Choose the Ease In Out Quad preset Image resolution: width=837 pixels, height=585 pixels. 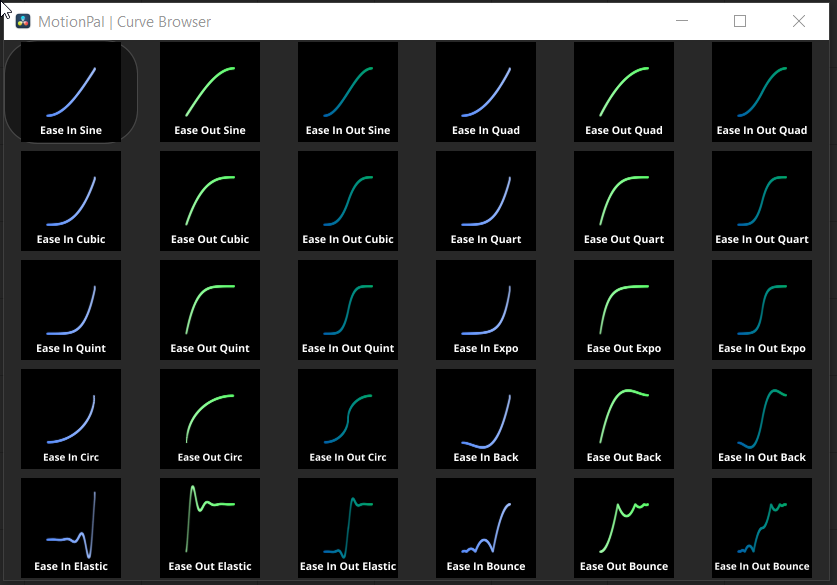(x=762, y=92)
